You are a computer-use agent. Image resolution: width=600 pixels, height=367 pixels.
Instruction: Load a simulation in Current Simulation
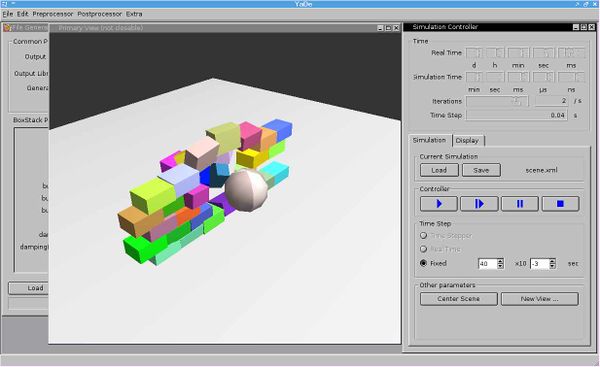(x=439, y=170)
